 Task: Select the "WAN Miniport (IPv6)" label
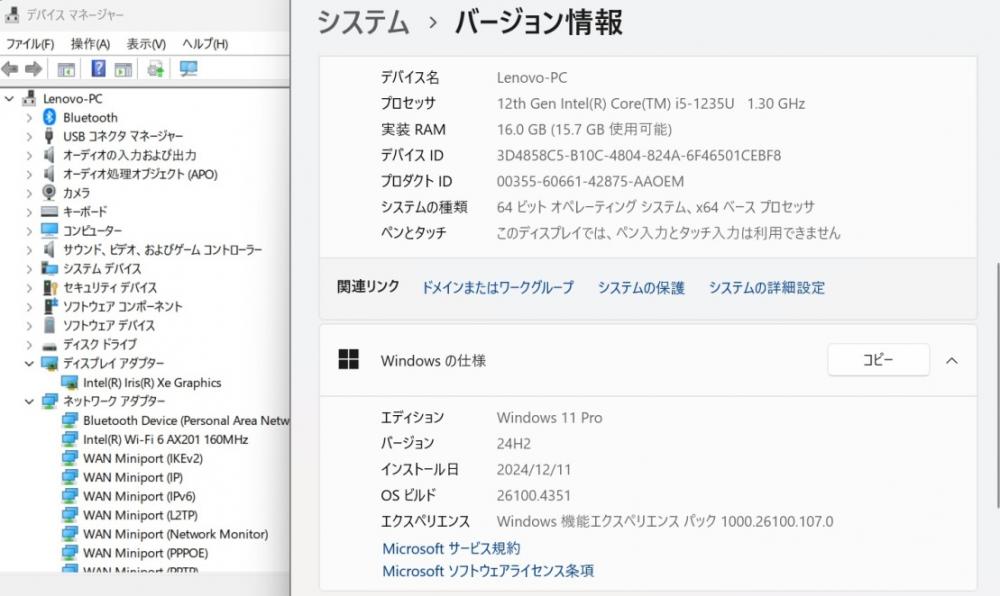(139, 496)
